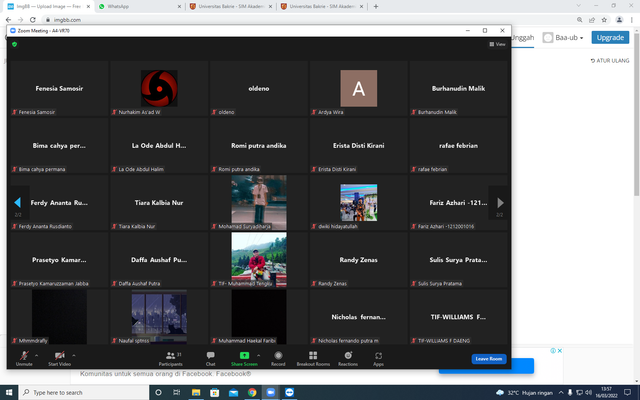Select Naufal sptrss anime image tile

coord(159,317)
